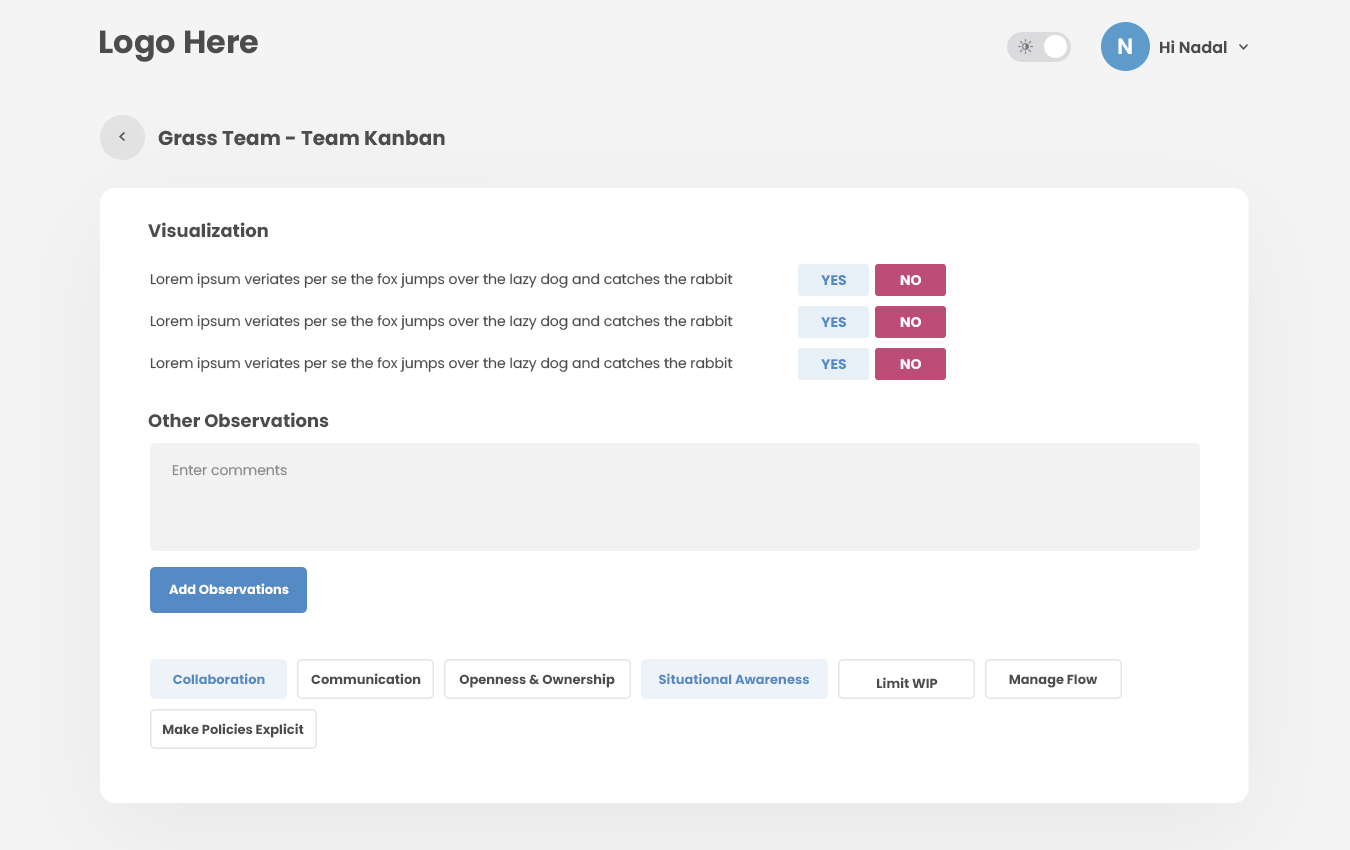Click the Enter comments text area

674,497
